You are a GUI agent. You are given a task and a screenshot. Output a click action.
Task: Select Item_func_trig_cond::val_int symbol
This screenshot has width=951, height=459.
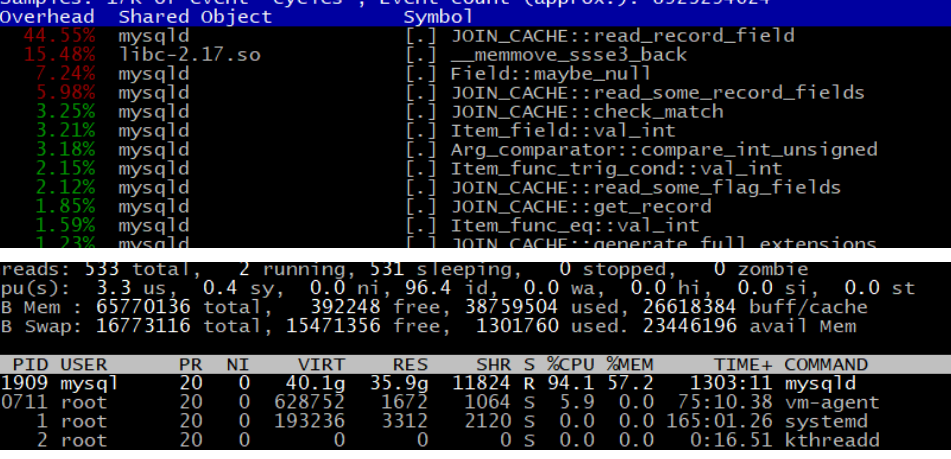click(x=616, y=169)
